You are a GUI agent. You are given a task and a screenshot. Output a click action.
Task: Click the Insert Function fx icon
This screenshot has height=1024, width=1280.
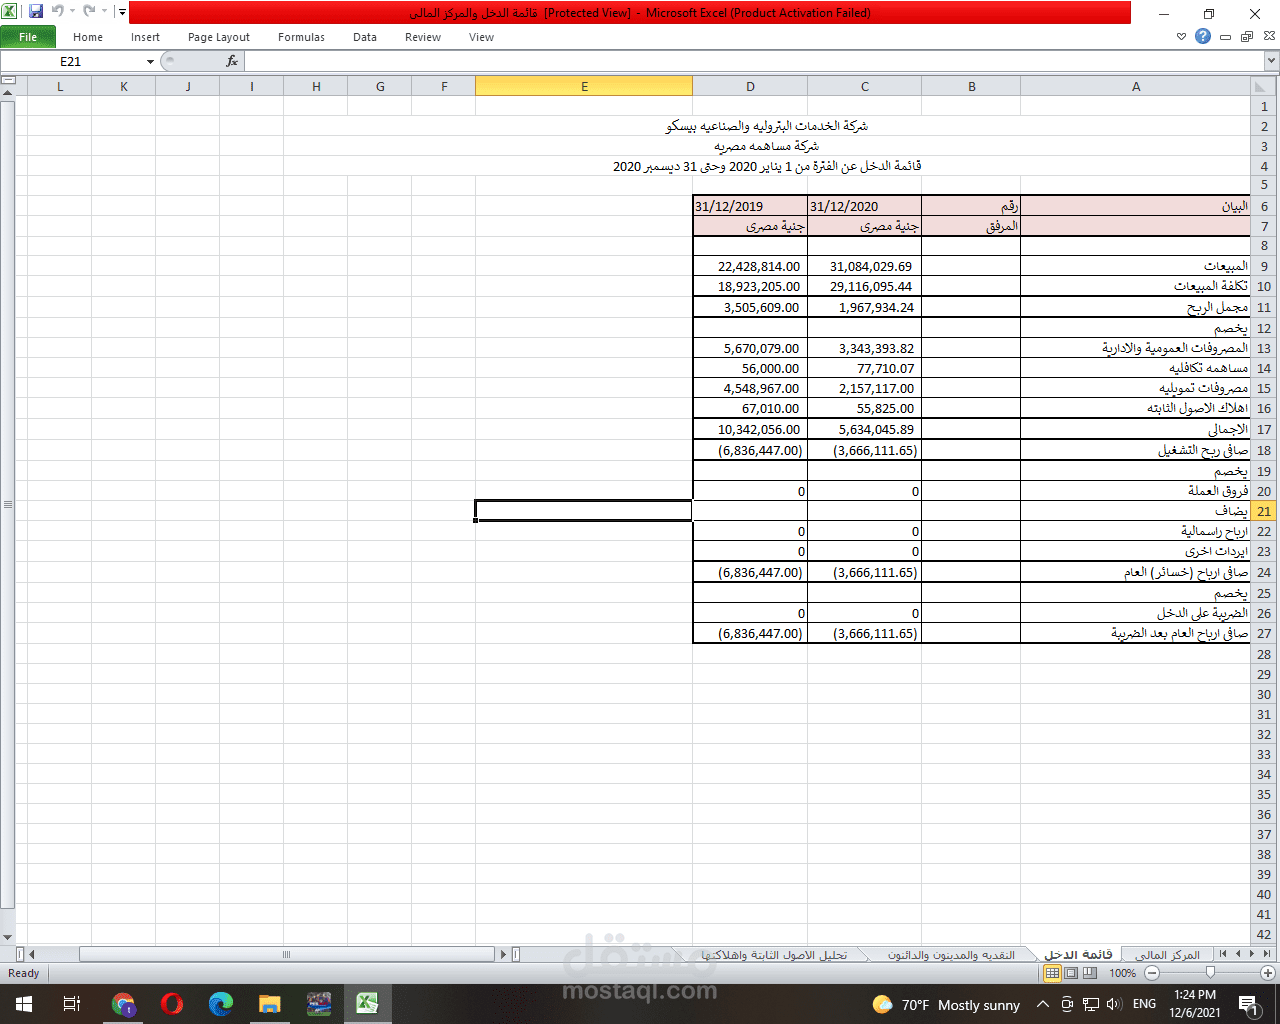pyautogui.click(x=232, y=61)
